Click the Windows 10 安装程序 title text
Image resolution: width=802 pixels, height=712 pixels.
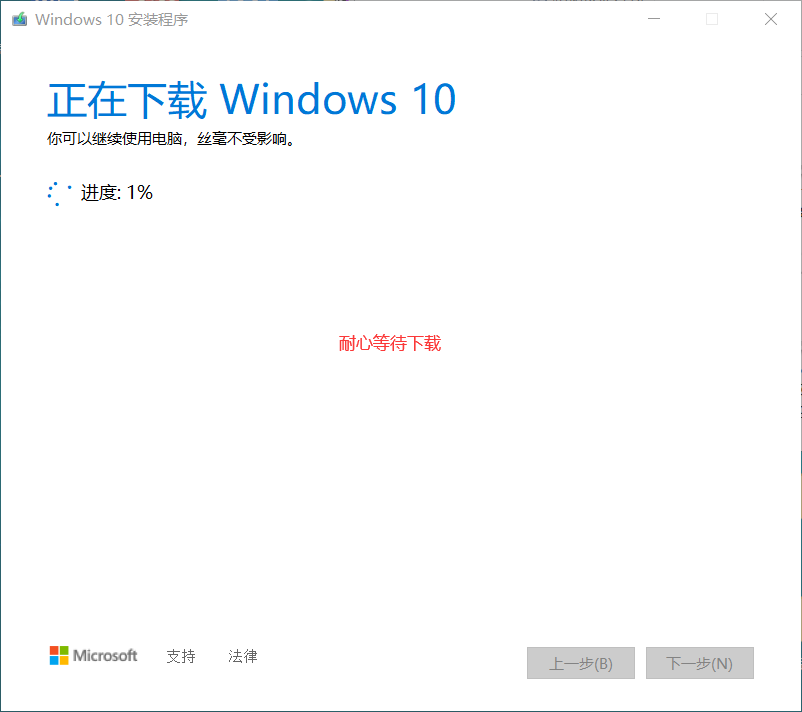tap(112, 19)
